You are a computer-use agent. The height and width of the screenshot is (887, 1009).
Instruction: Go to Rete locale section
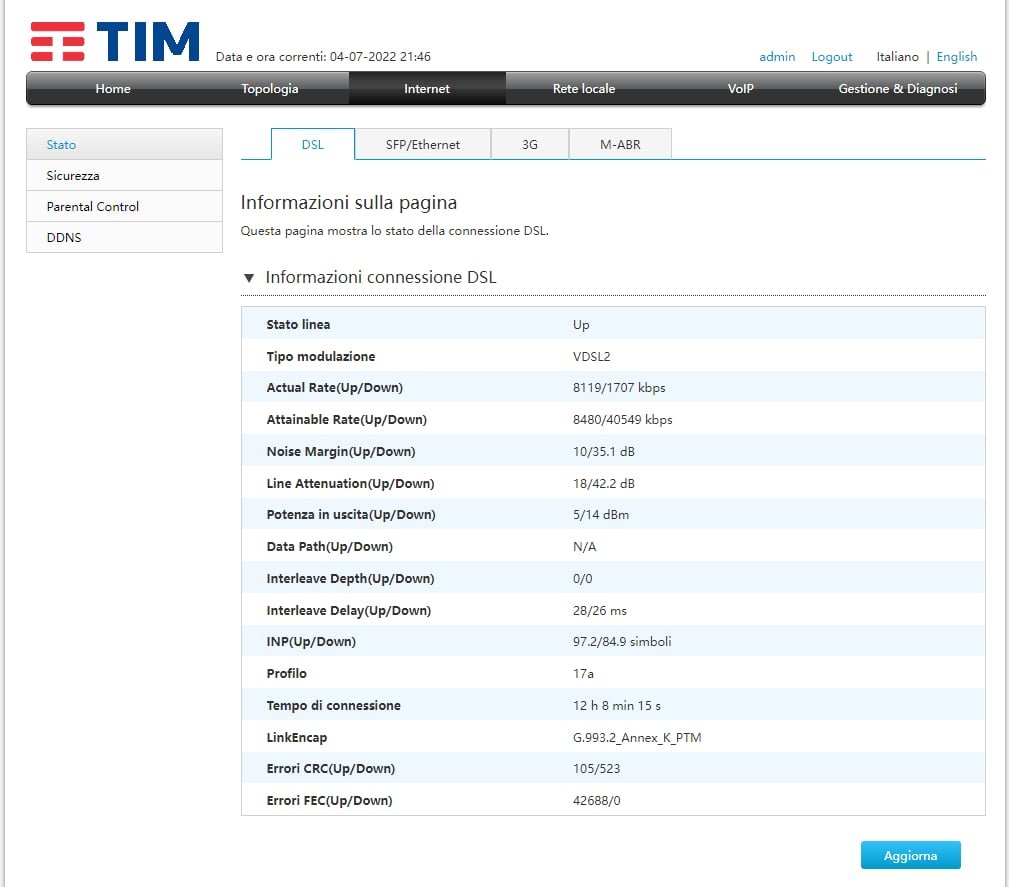[x=584, y=89]
